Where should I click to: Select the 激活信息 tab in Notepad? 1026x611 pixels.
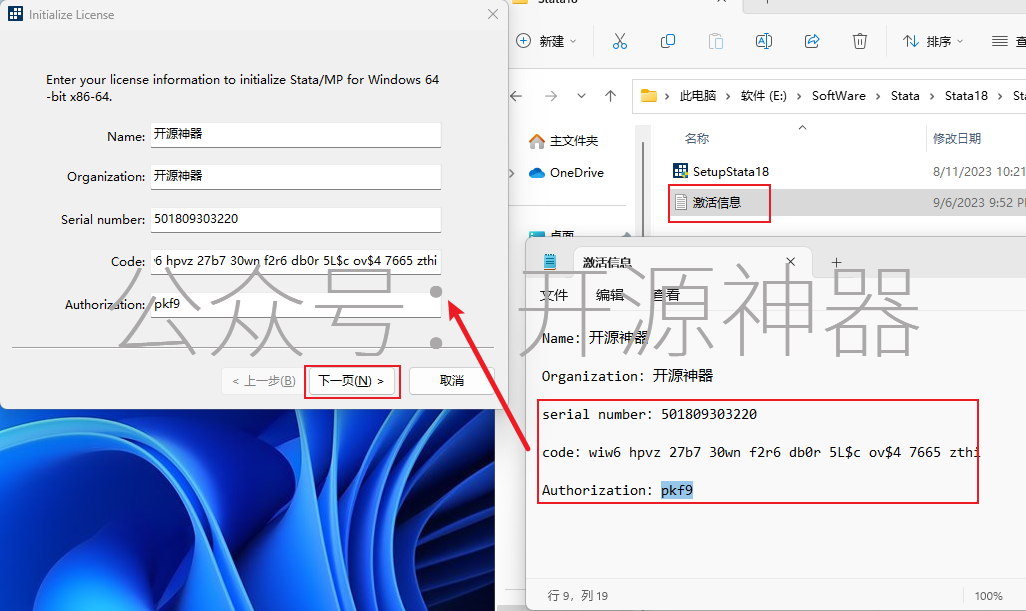coord(692,262)
